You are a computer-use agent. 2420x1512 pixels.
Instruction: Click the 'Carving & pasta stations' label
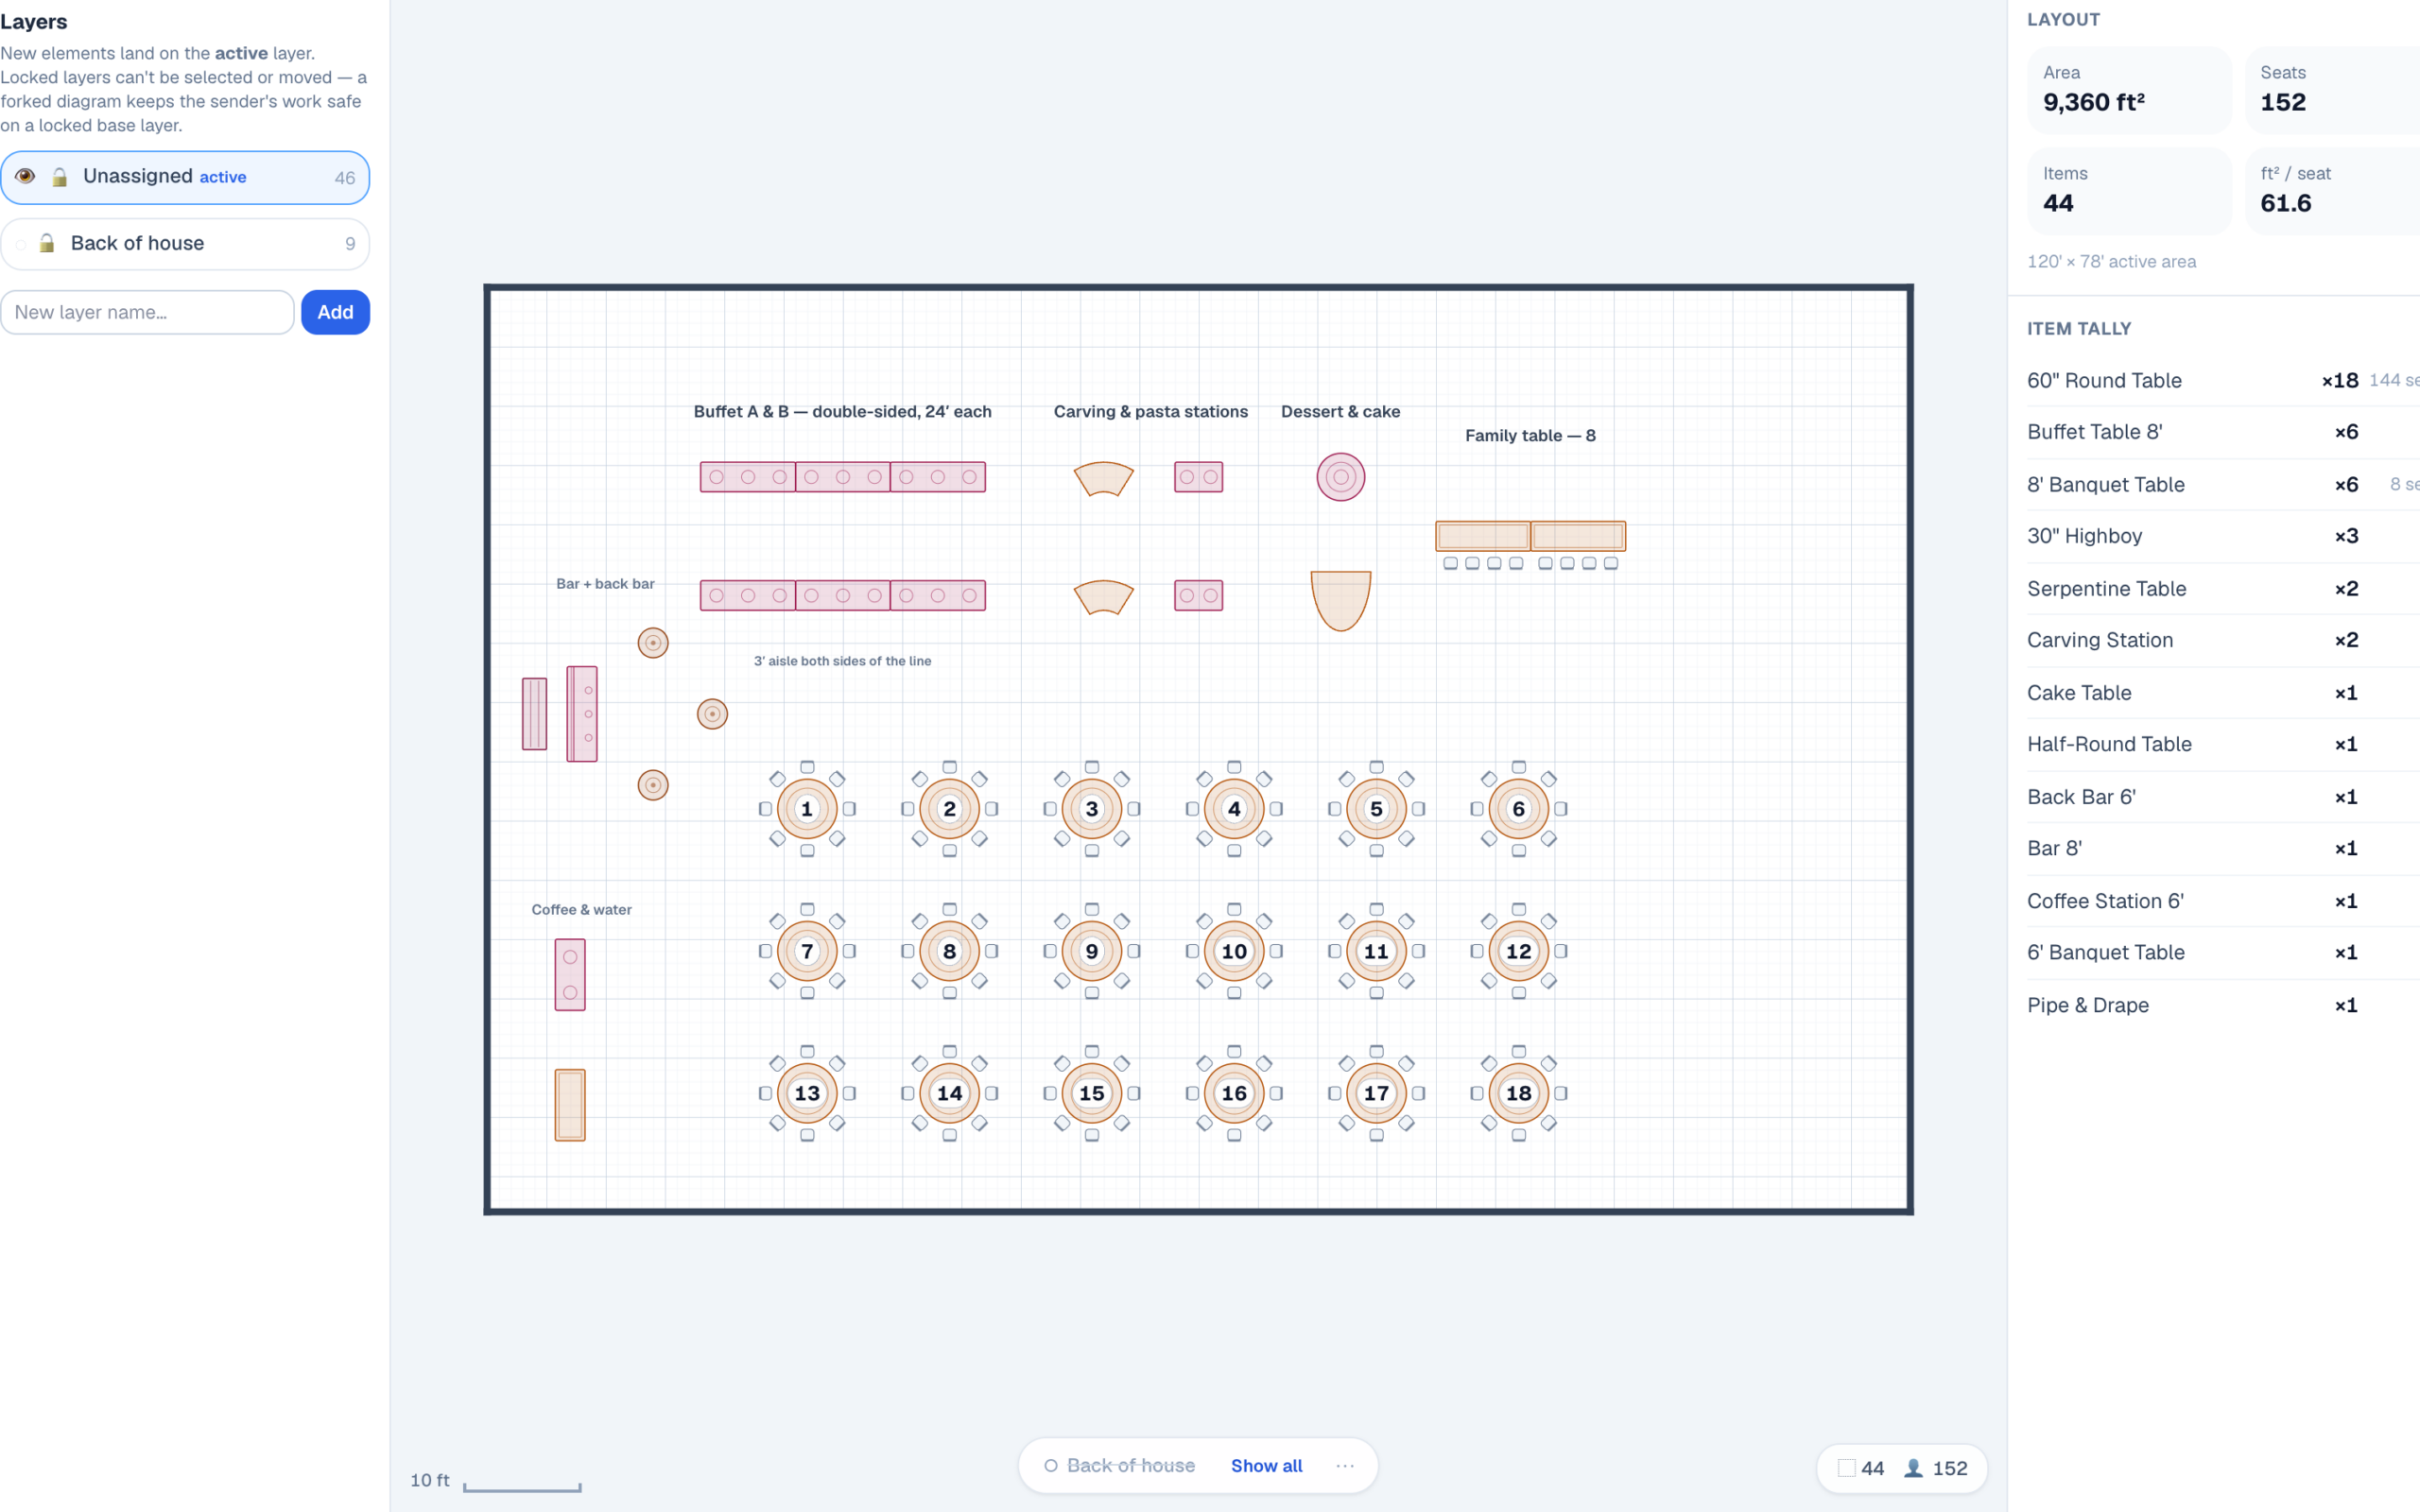pos(1150,411)
